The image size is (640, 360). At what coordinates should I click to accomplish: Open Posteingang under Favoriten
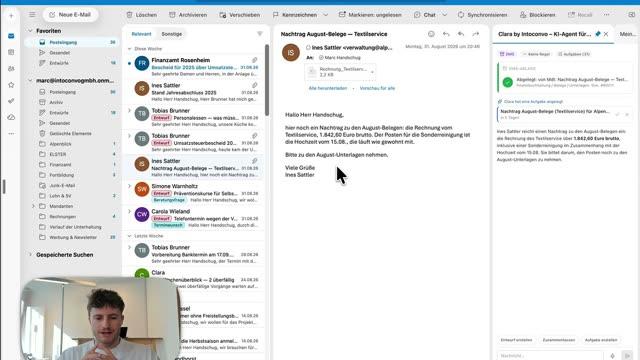[72, 42]
